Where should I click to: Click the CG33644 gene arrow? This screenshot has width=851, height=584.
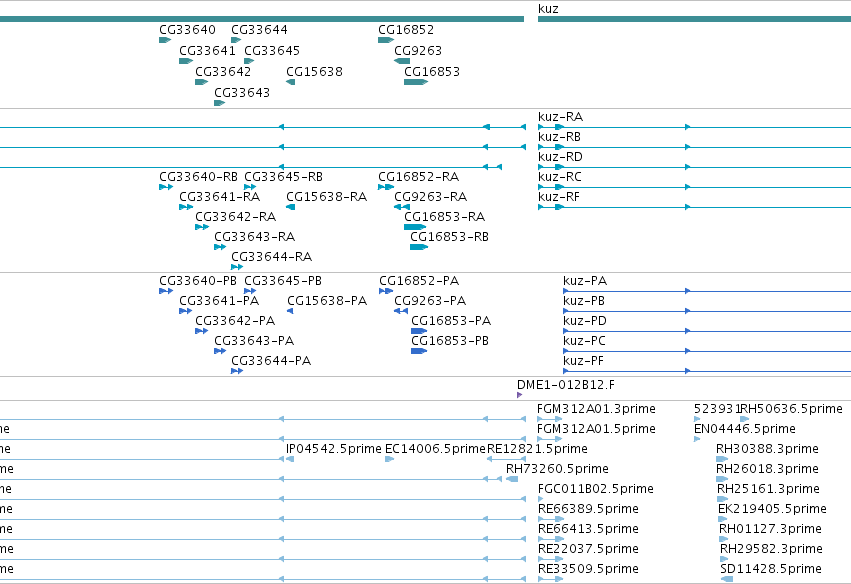pyautogui.click(x=236, y=40)
